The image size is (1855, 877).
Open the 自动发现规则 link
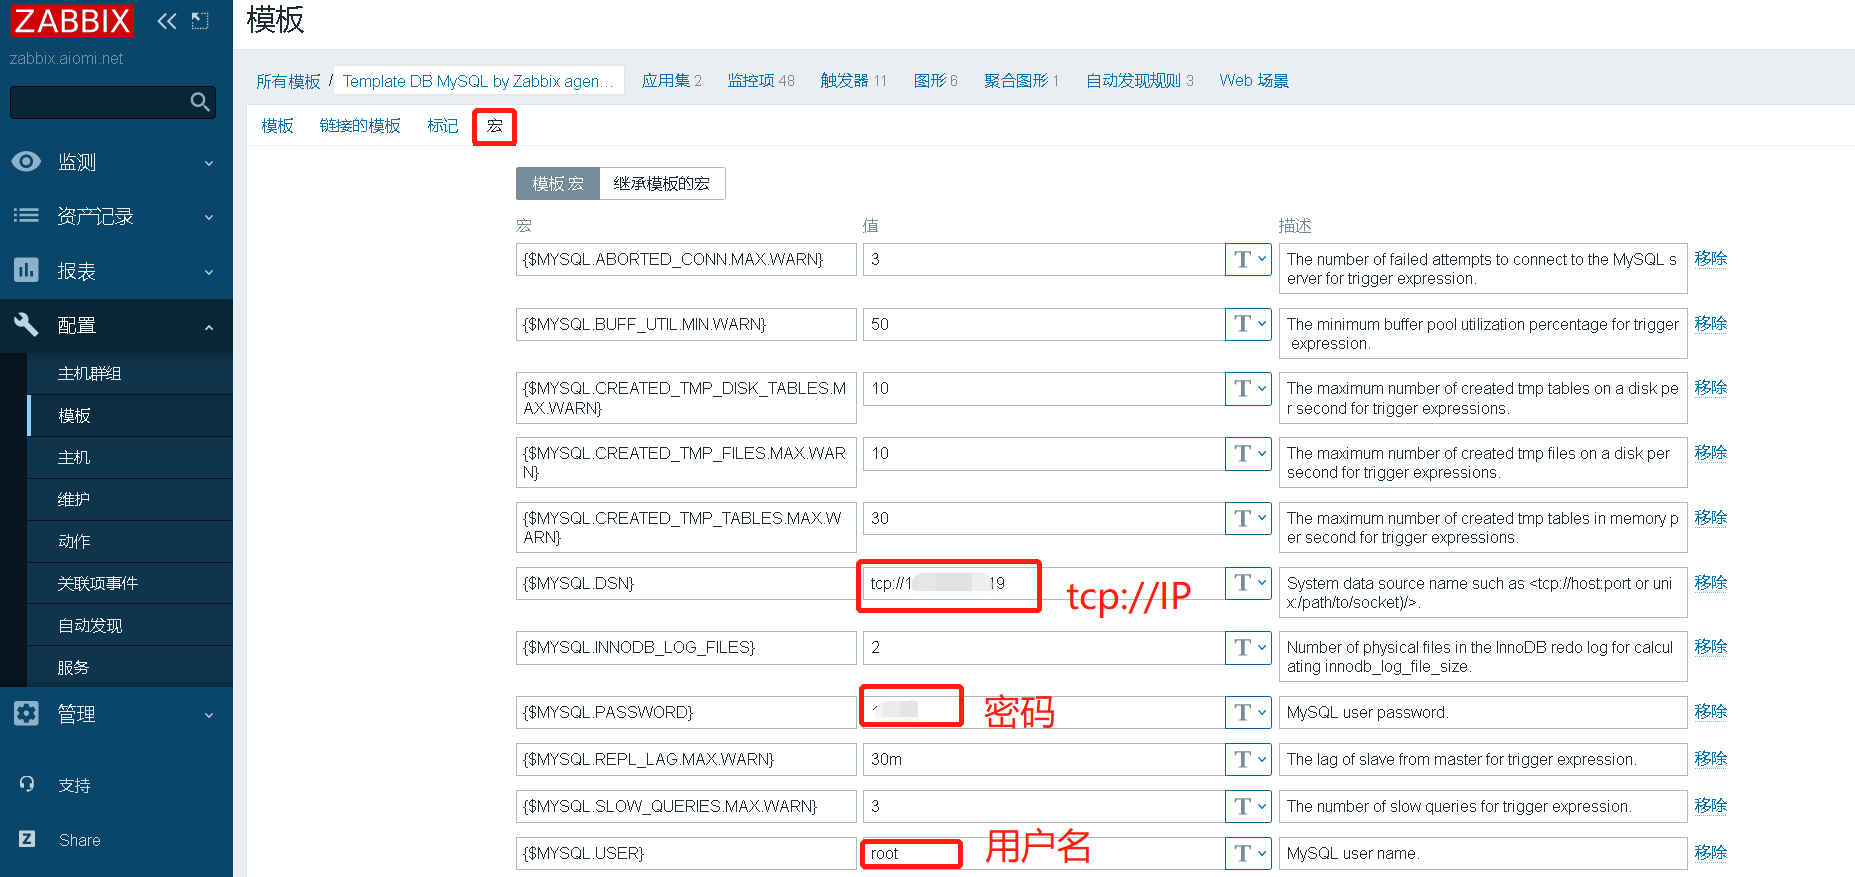pyautogui.click(x=1134, y=81)
